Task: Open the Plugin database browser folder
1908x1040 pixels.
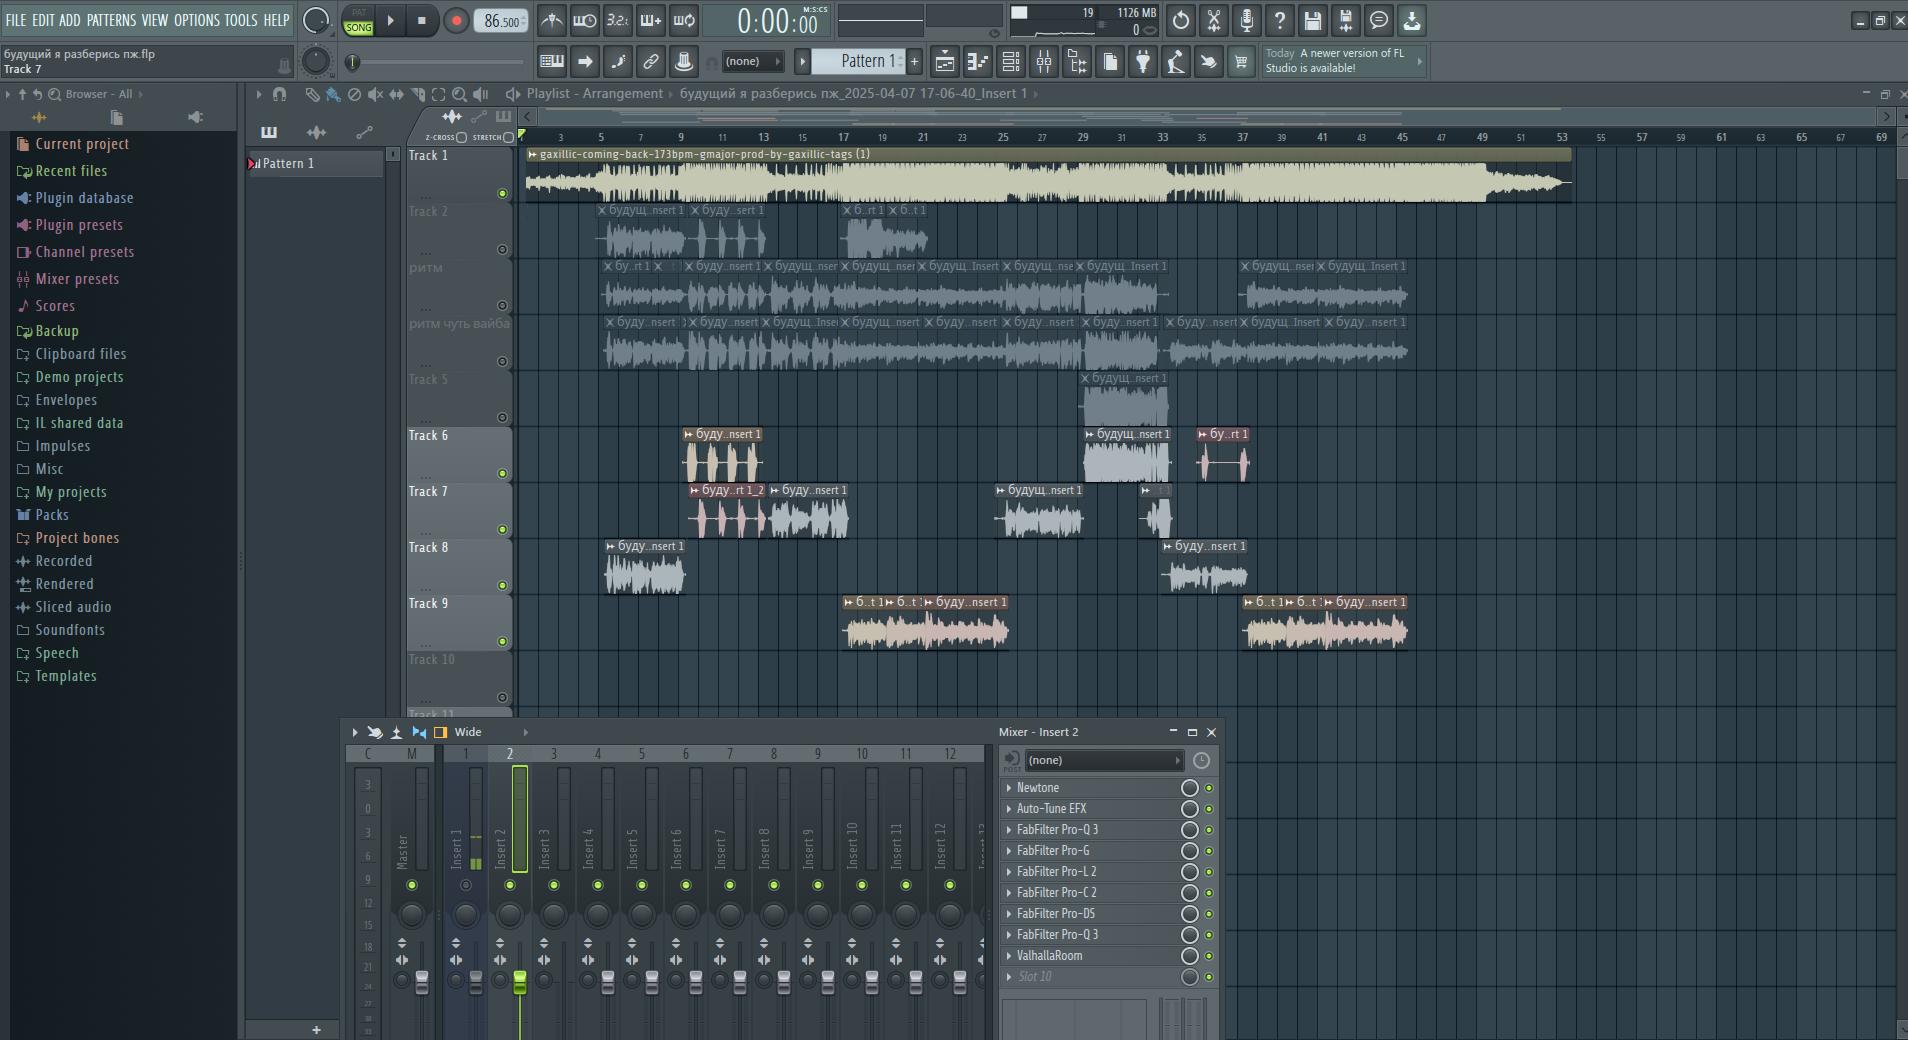Action: tap(84, 198)
